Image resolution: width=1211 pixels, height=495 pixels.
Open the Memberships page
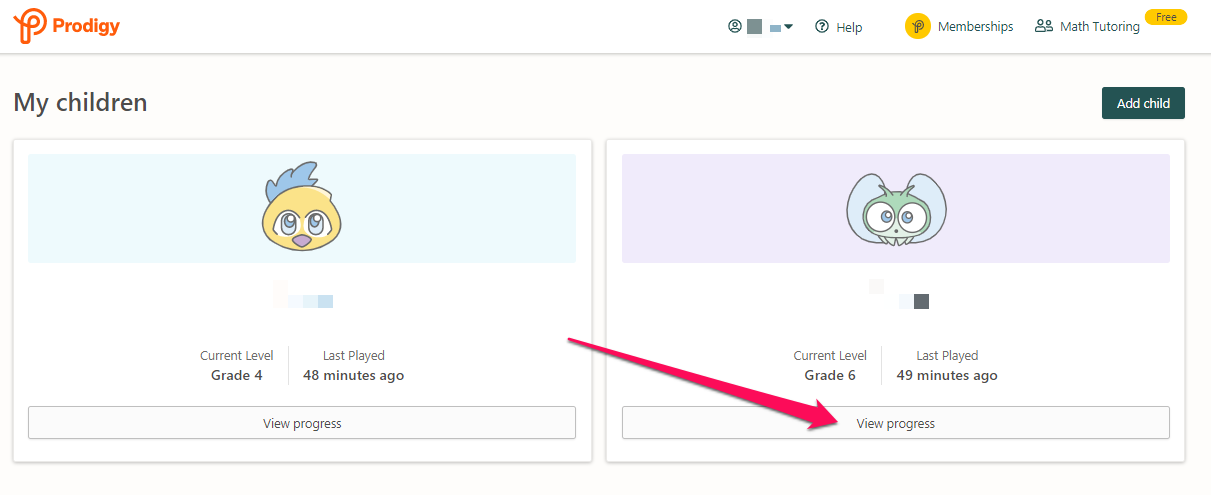click(975, 27)
